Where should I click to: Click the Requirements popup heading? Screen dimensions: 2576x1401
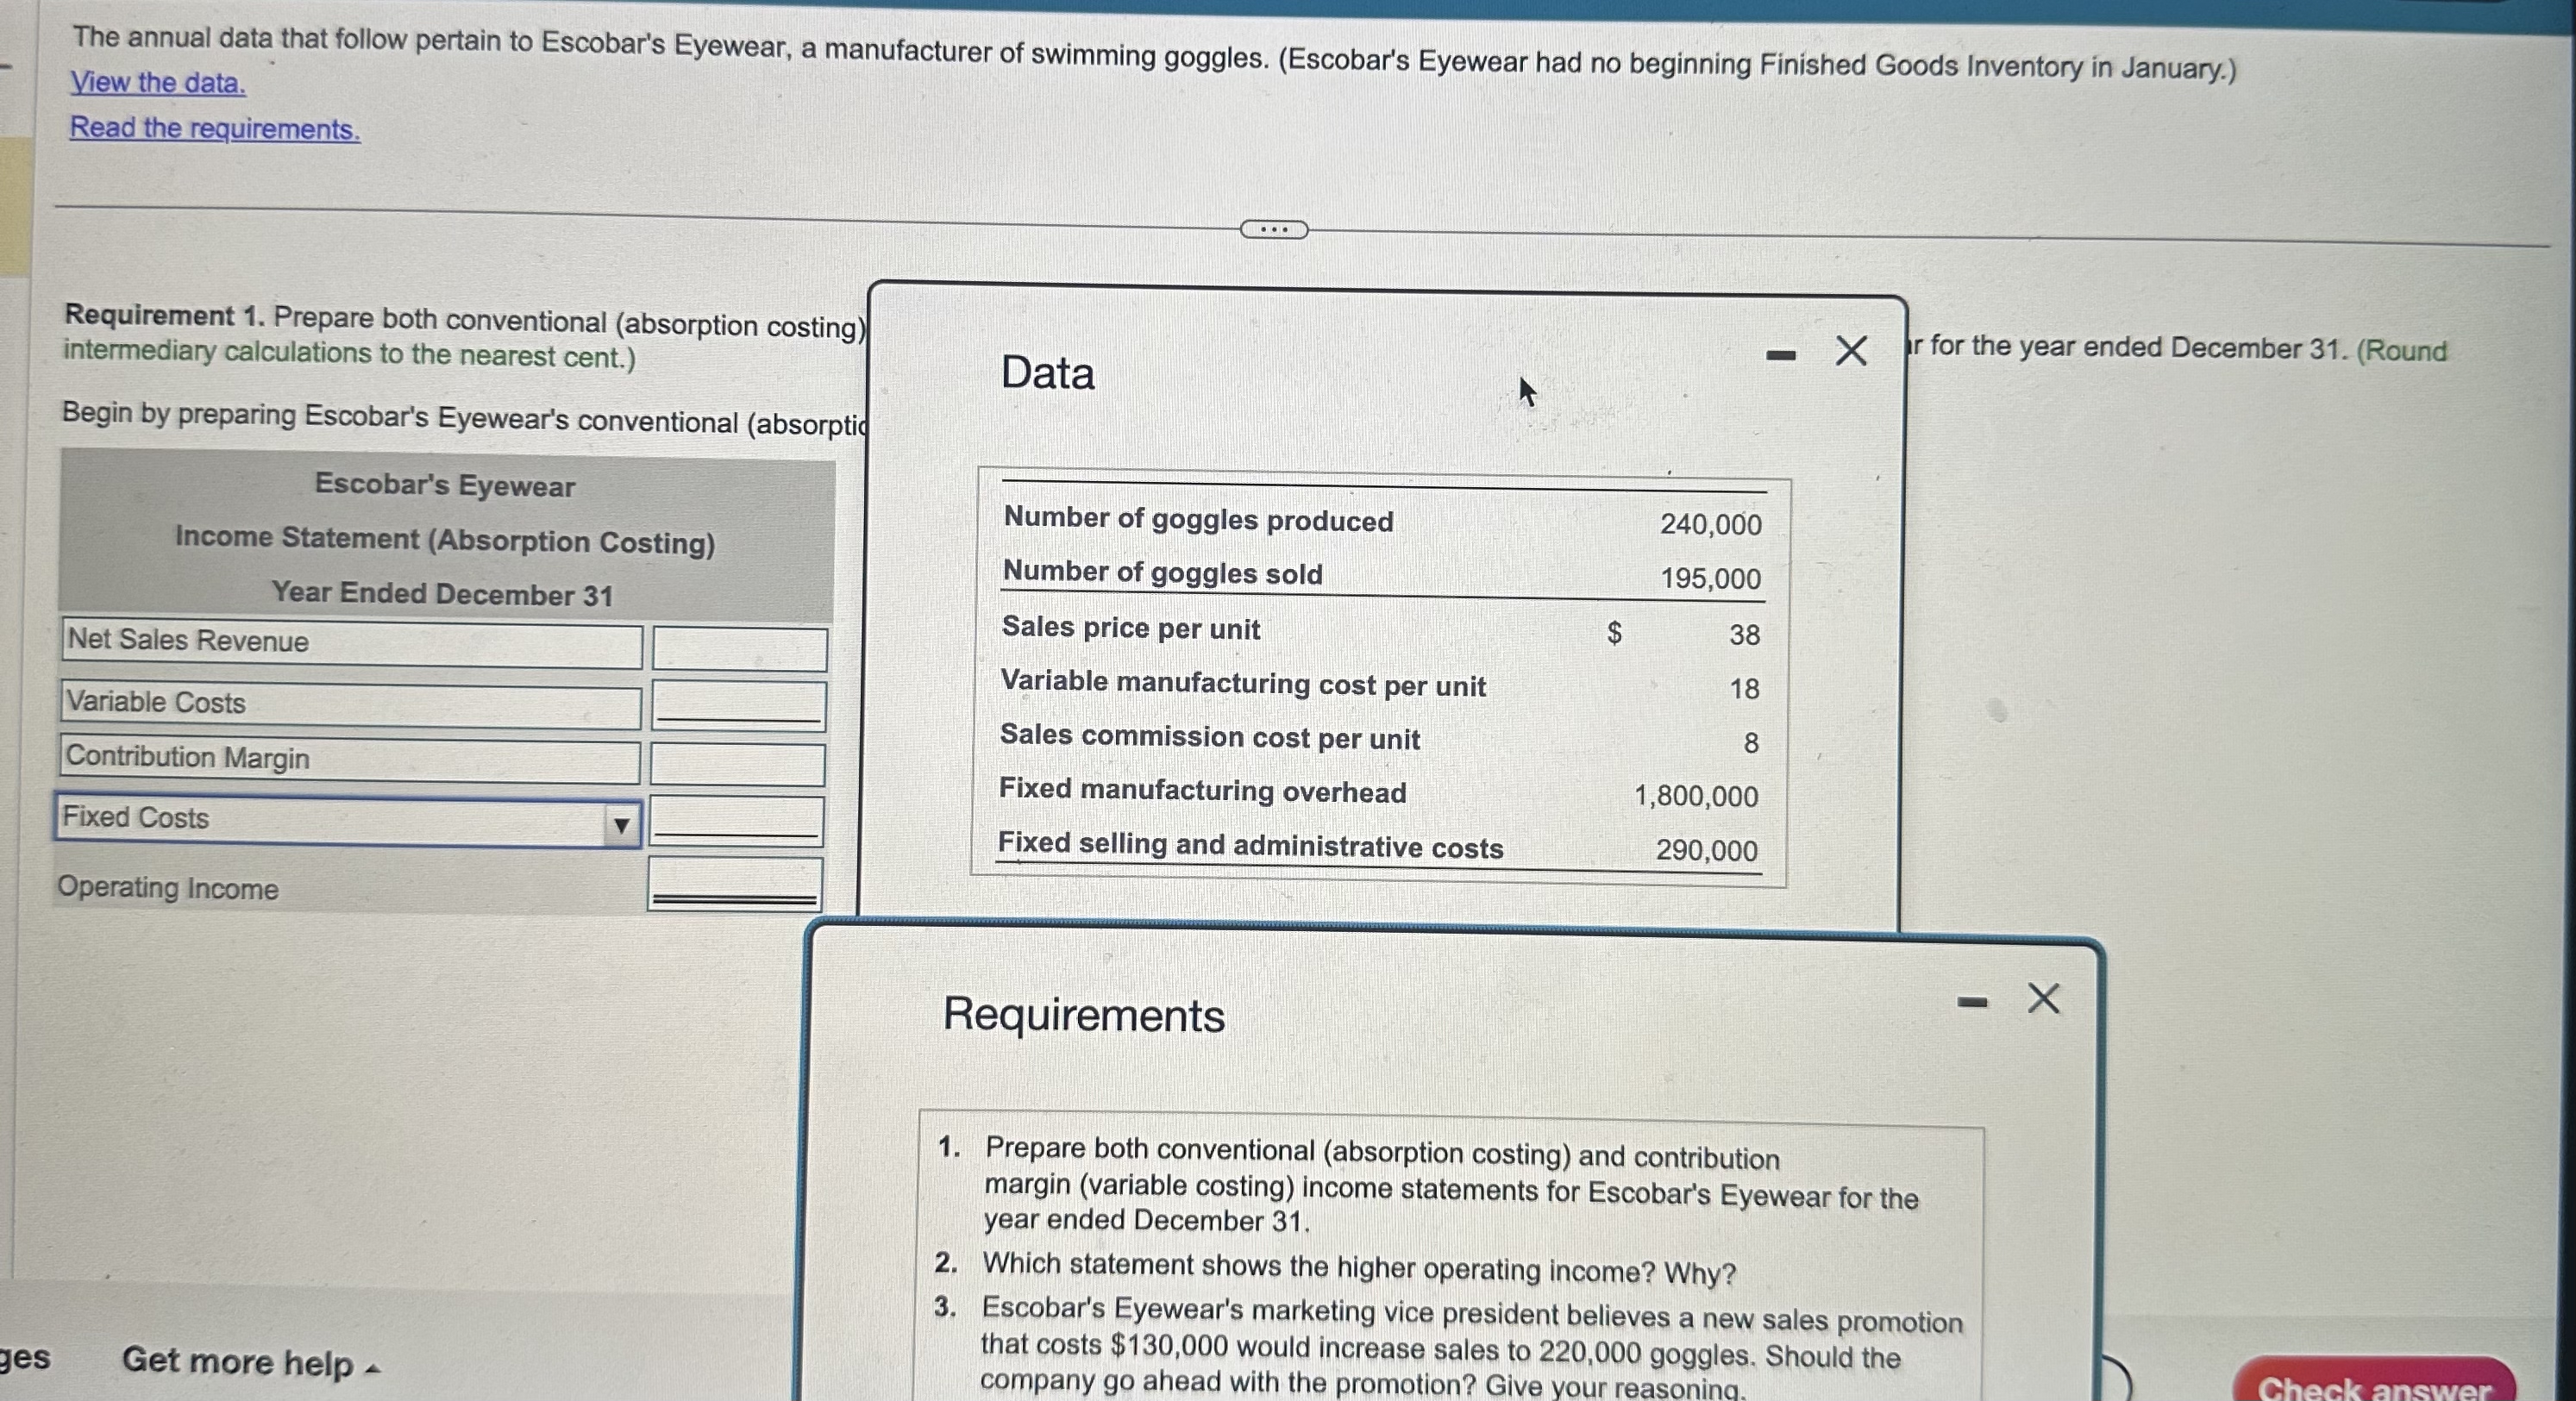1083,1015
